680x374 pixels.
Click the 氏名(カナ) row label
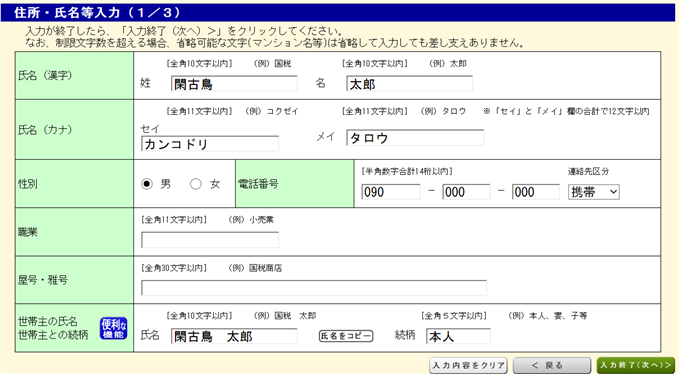point(45,130)
